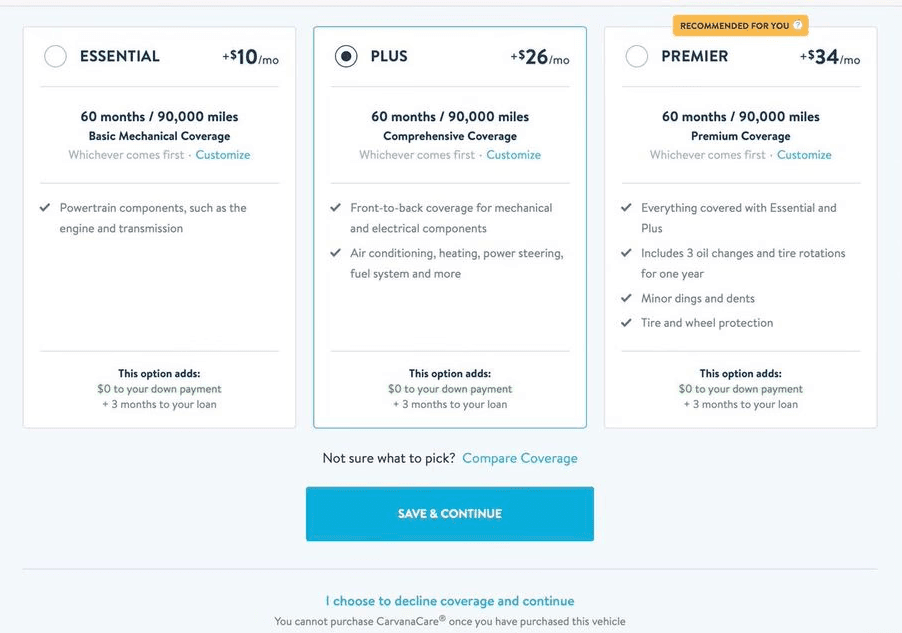This screenshot has width=902, height=633.
Task: Open the Compare Coverage link
Action: [520, 458]
